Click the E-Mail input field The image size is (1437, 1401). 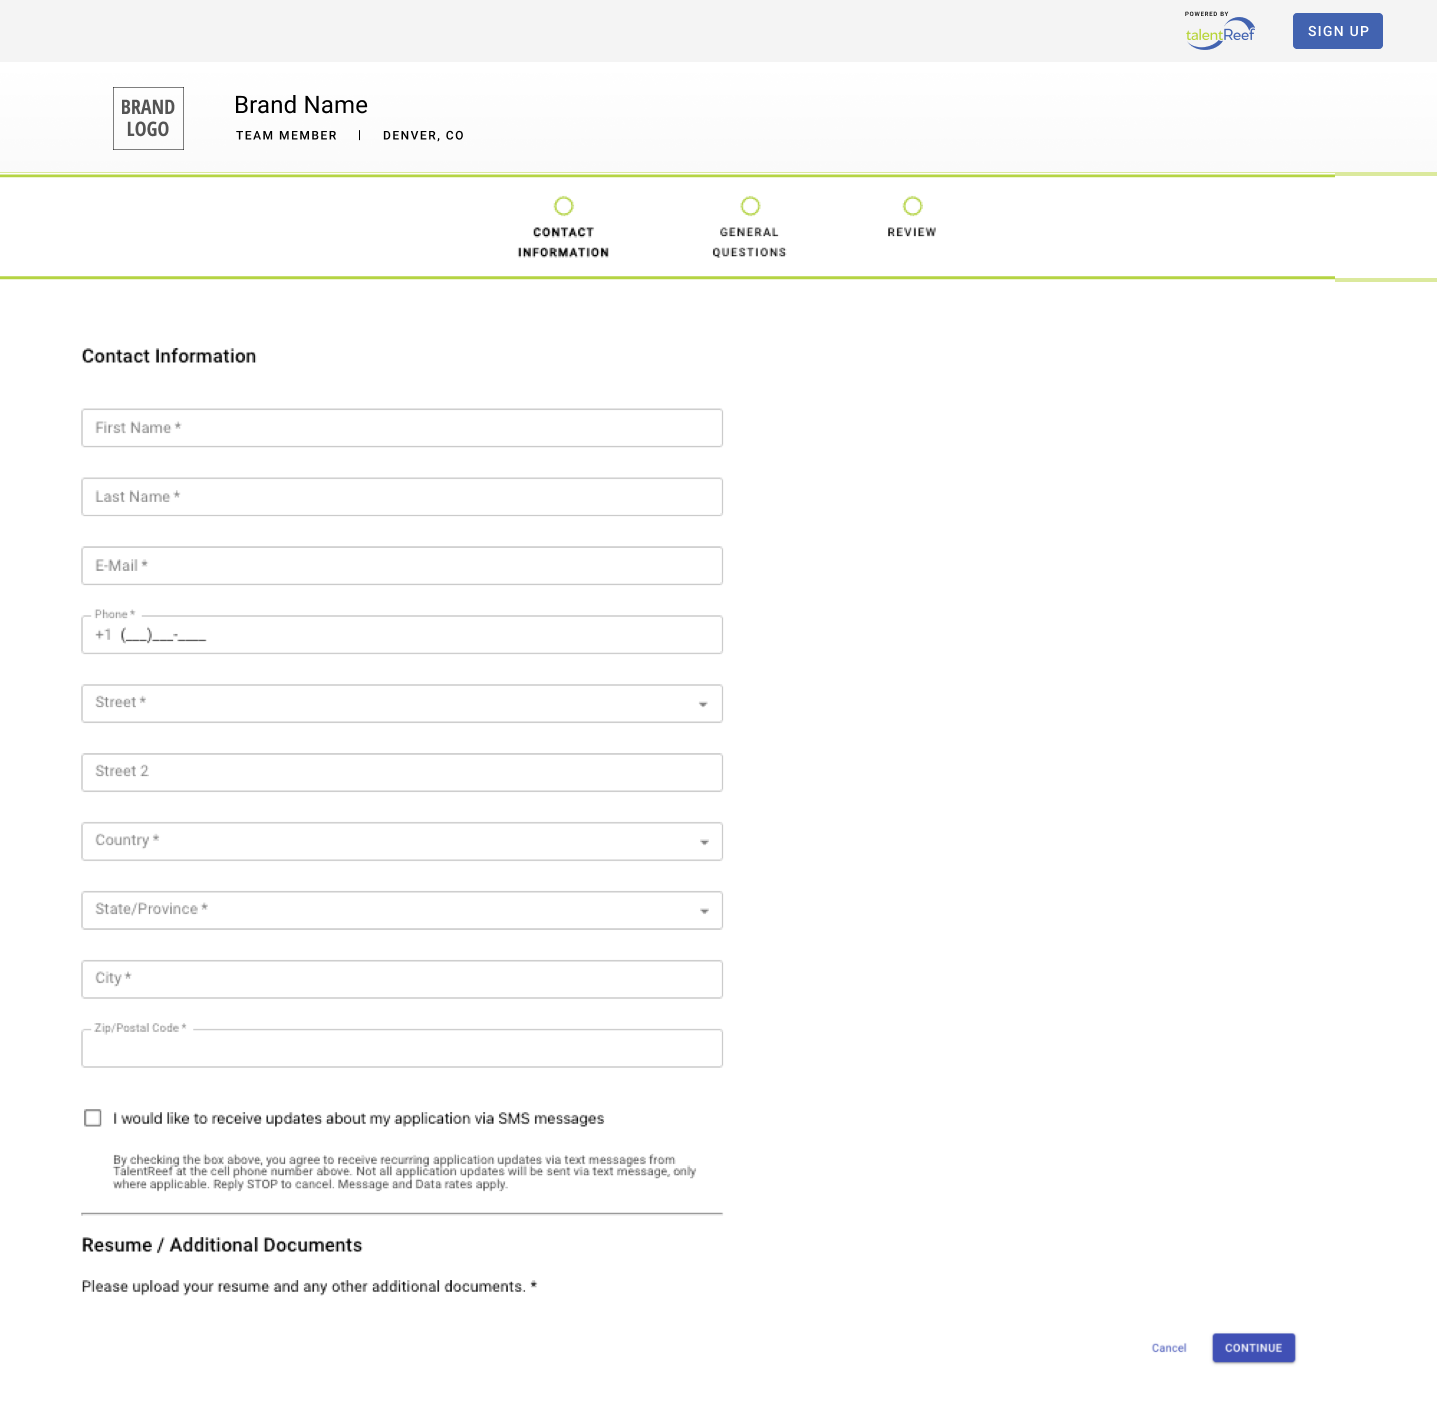tap(401, 565)
